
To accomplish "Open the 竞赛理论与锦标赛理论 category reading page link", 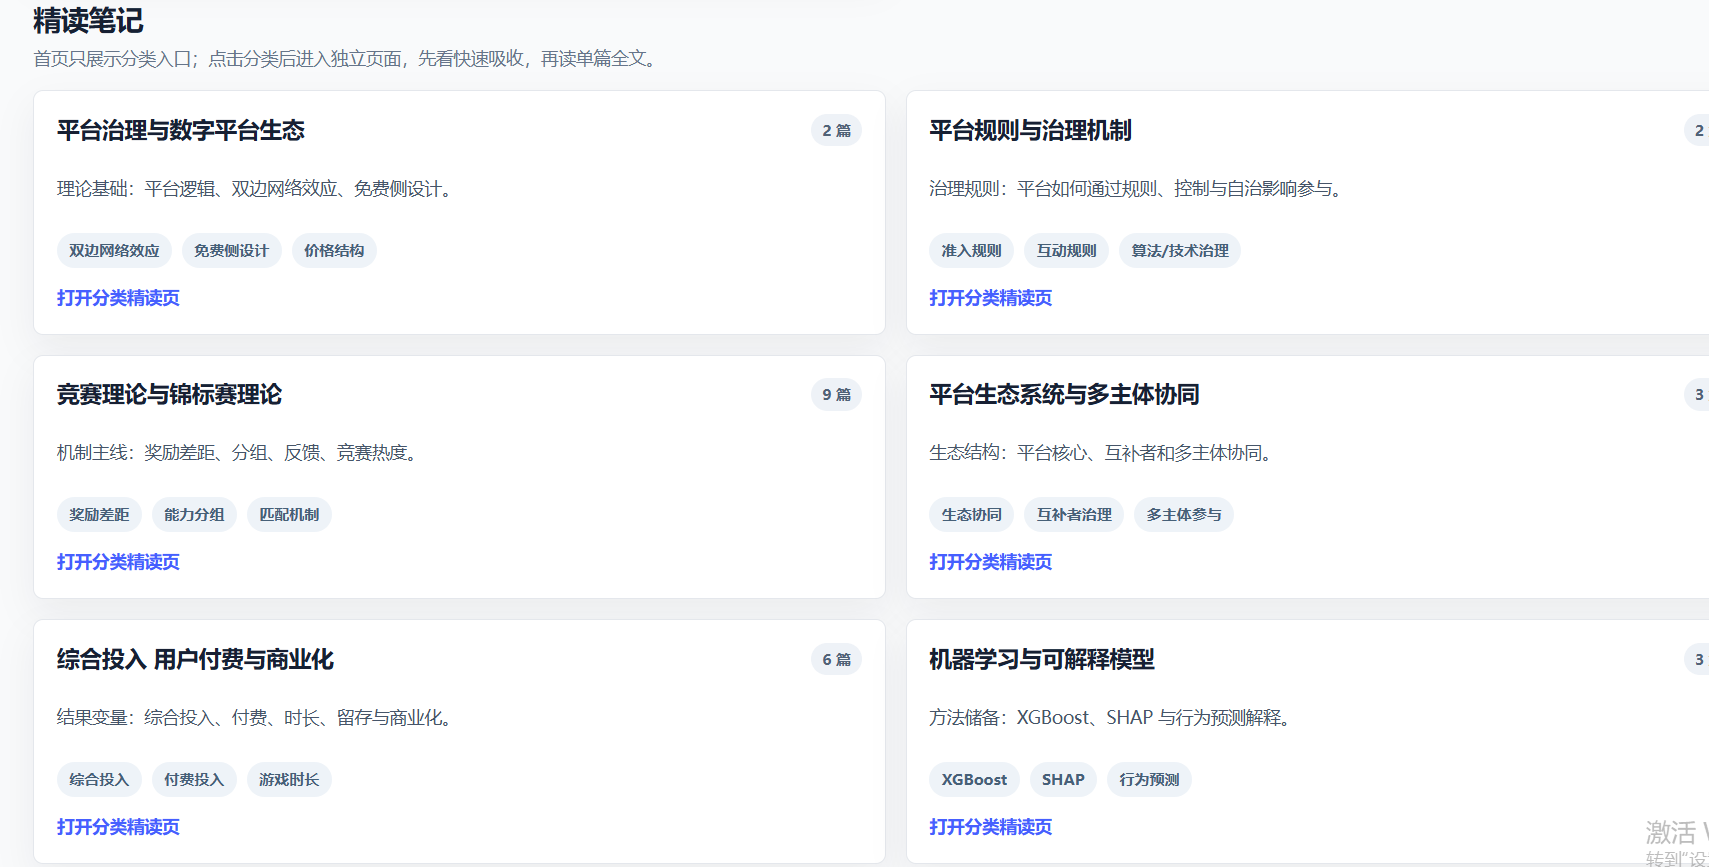I will (x=118, y=562).
